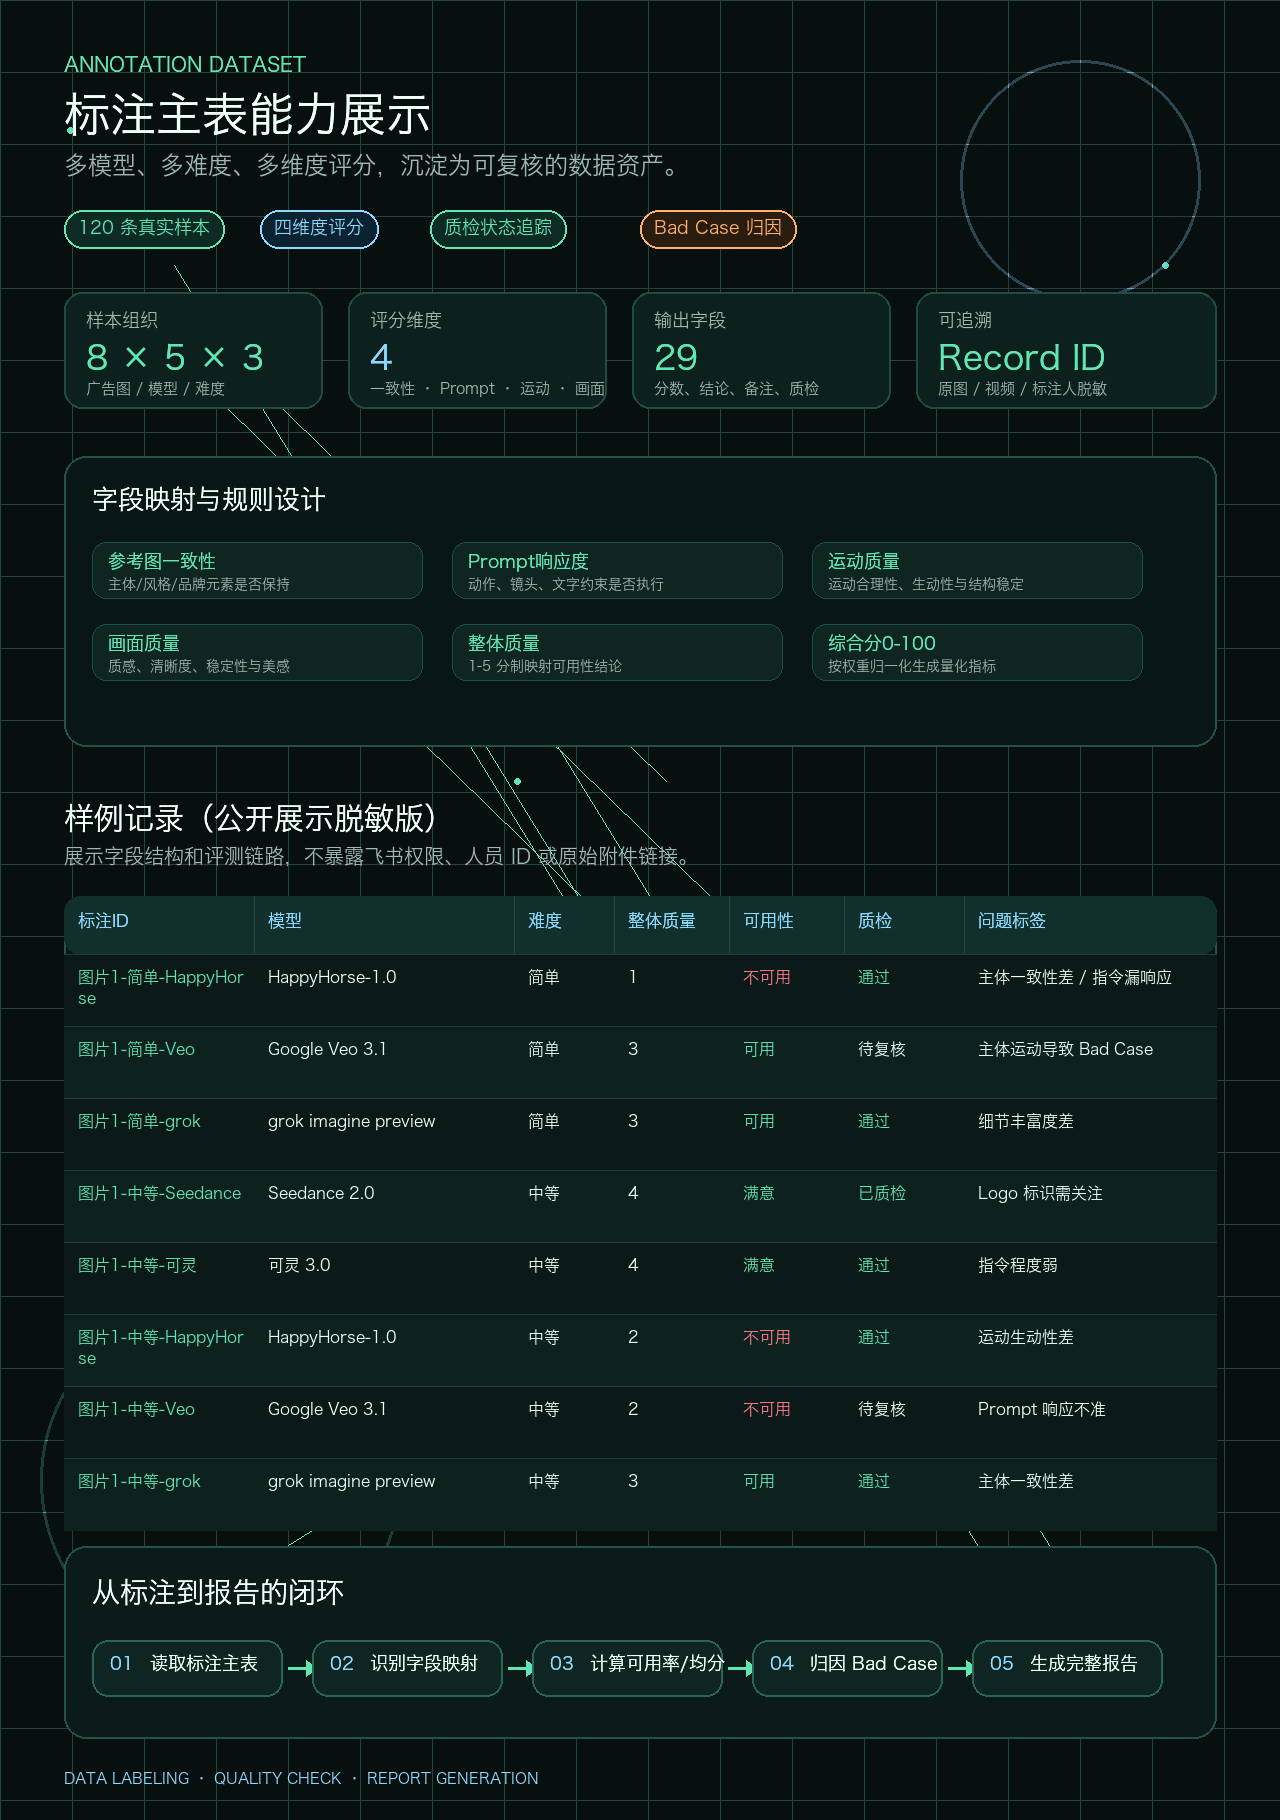Click the Prompt响应度 rule card

617,571
